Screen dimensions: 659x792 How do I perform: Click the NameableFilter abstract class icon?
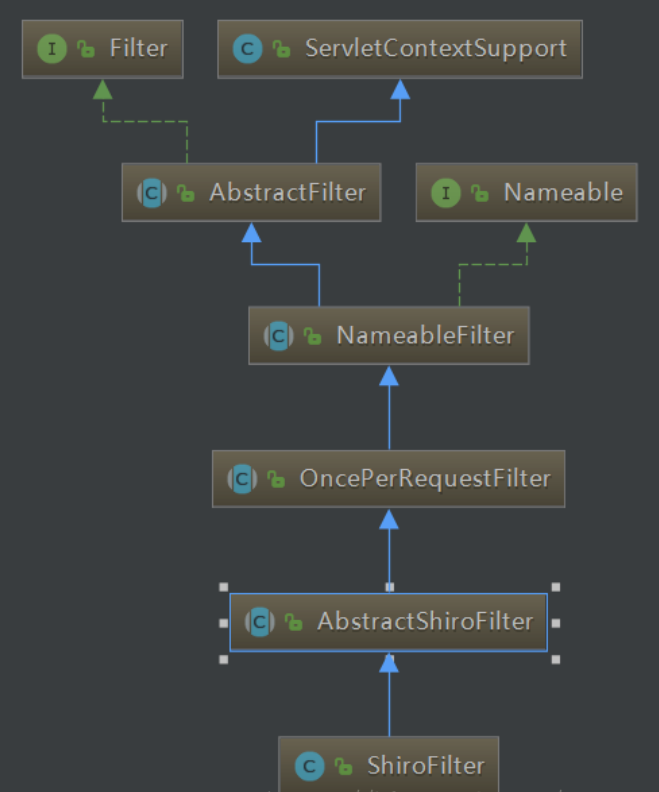pos(279,336)
